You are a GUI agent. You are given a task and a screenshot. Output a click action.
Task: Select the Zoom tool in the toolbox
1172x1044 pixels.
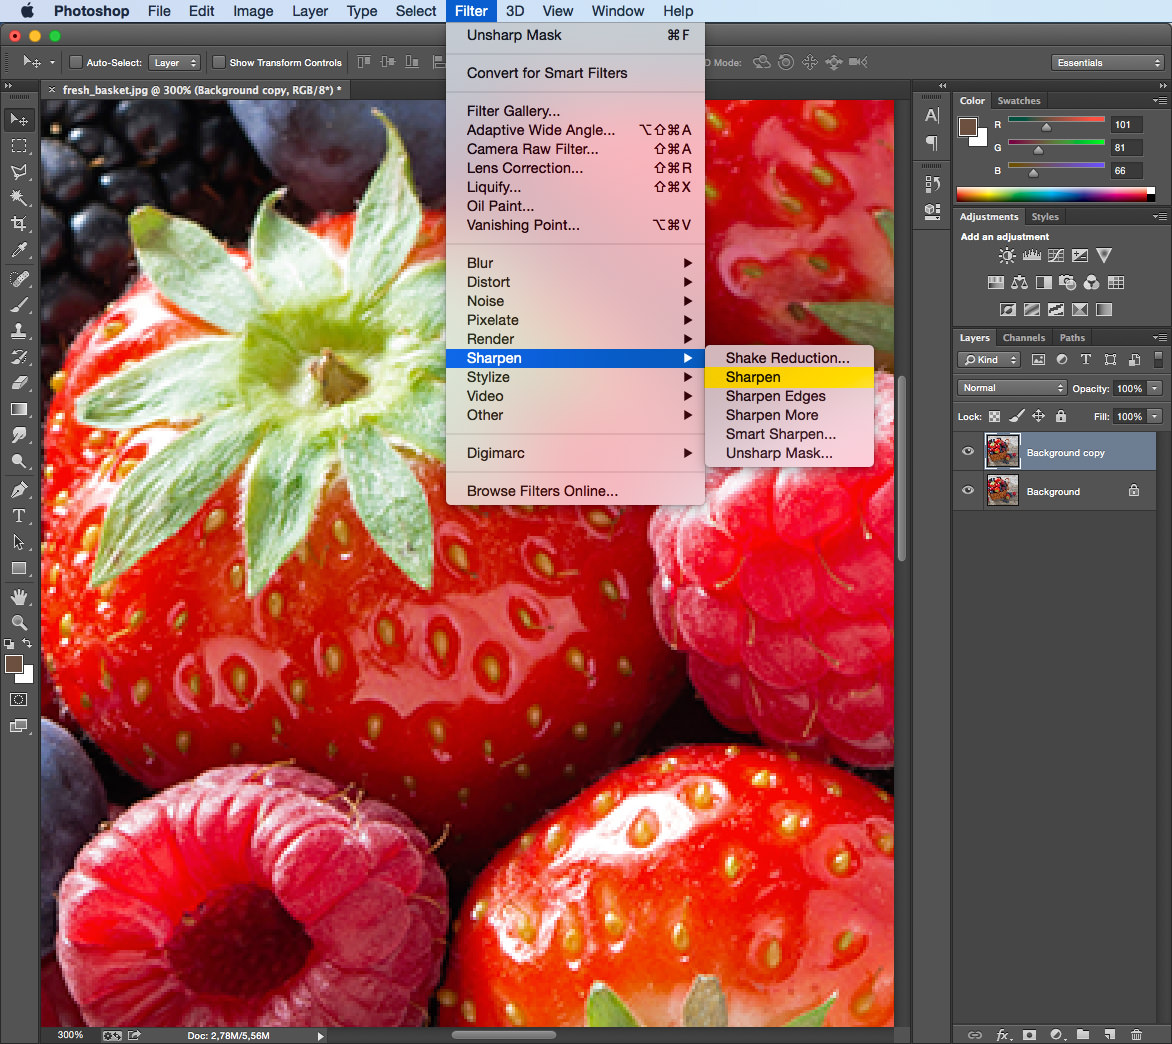pos(19,623)
